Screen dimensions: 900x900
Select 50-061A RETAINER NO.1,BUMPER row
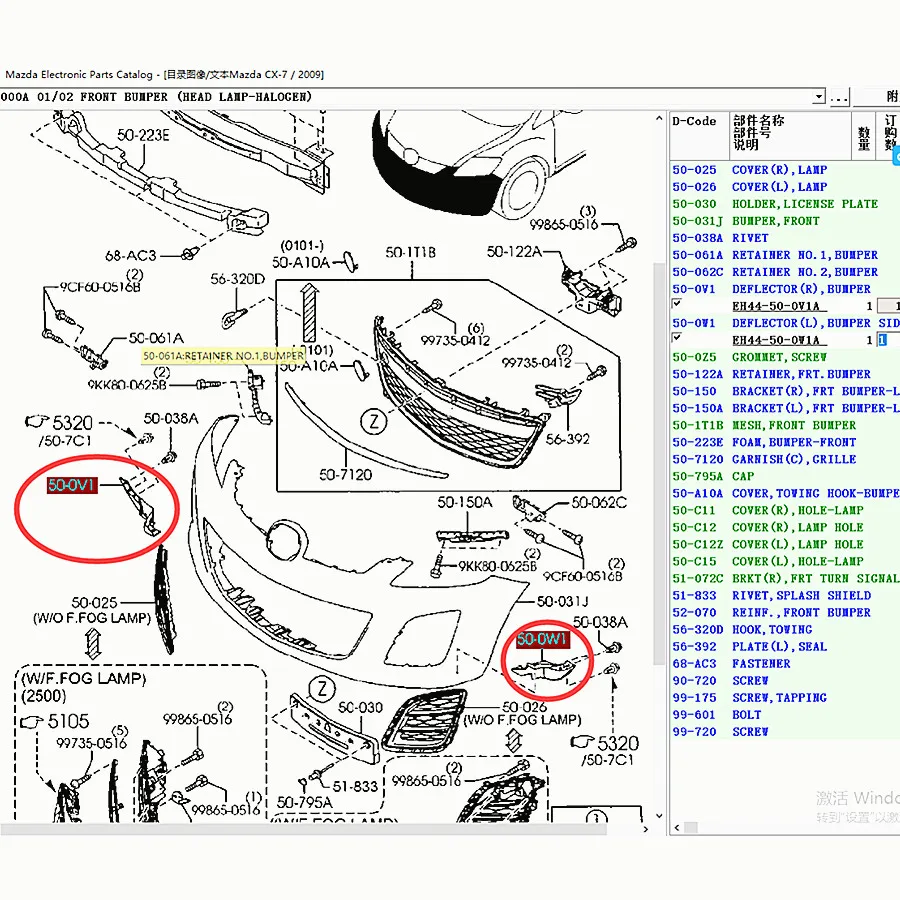tap(785, 255)
